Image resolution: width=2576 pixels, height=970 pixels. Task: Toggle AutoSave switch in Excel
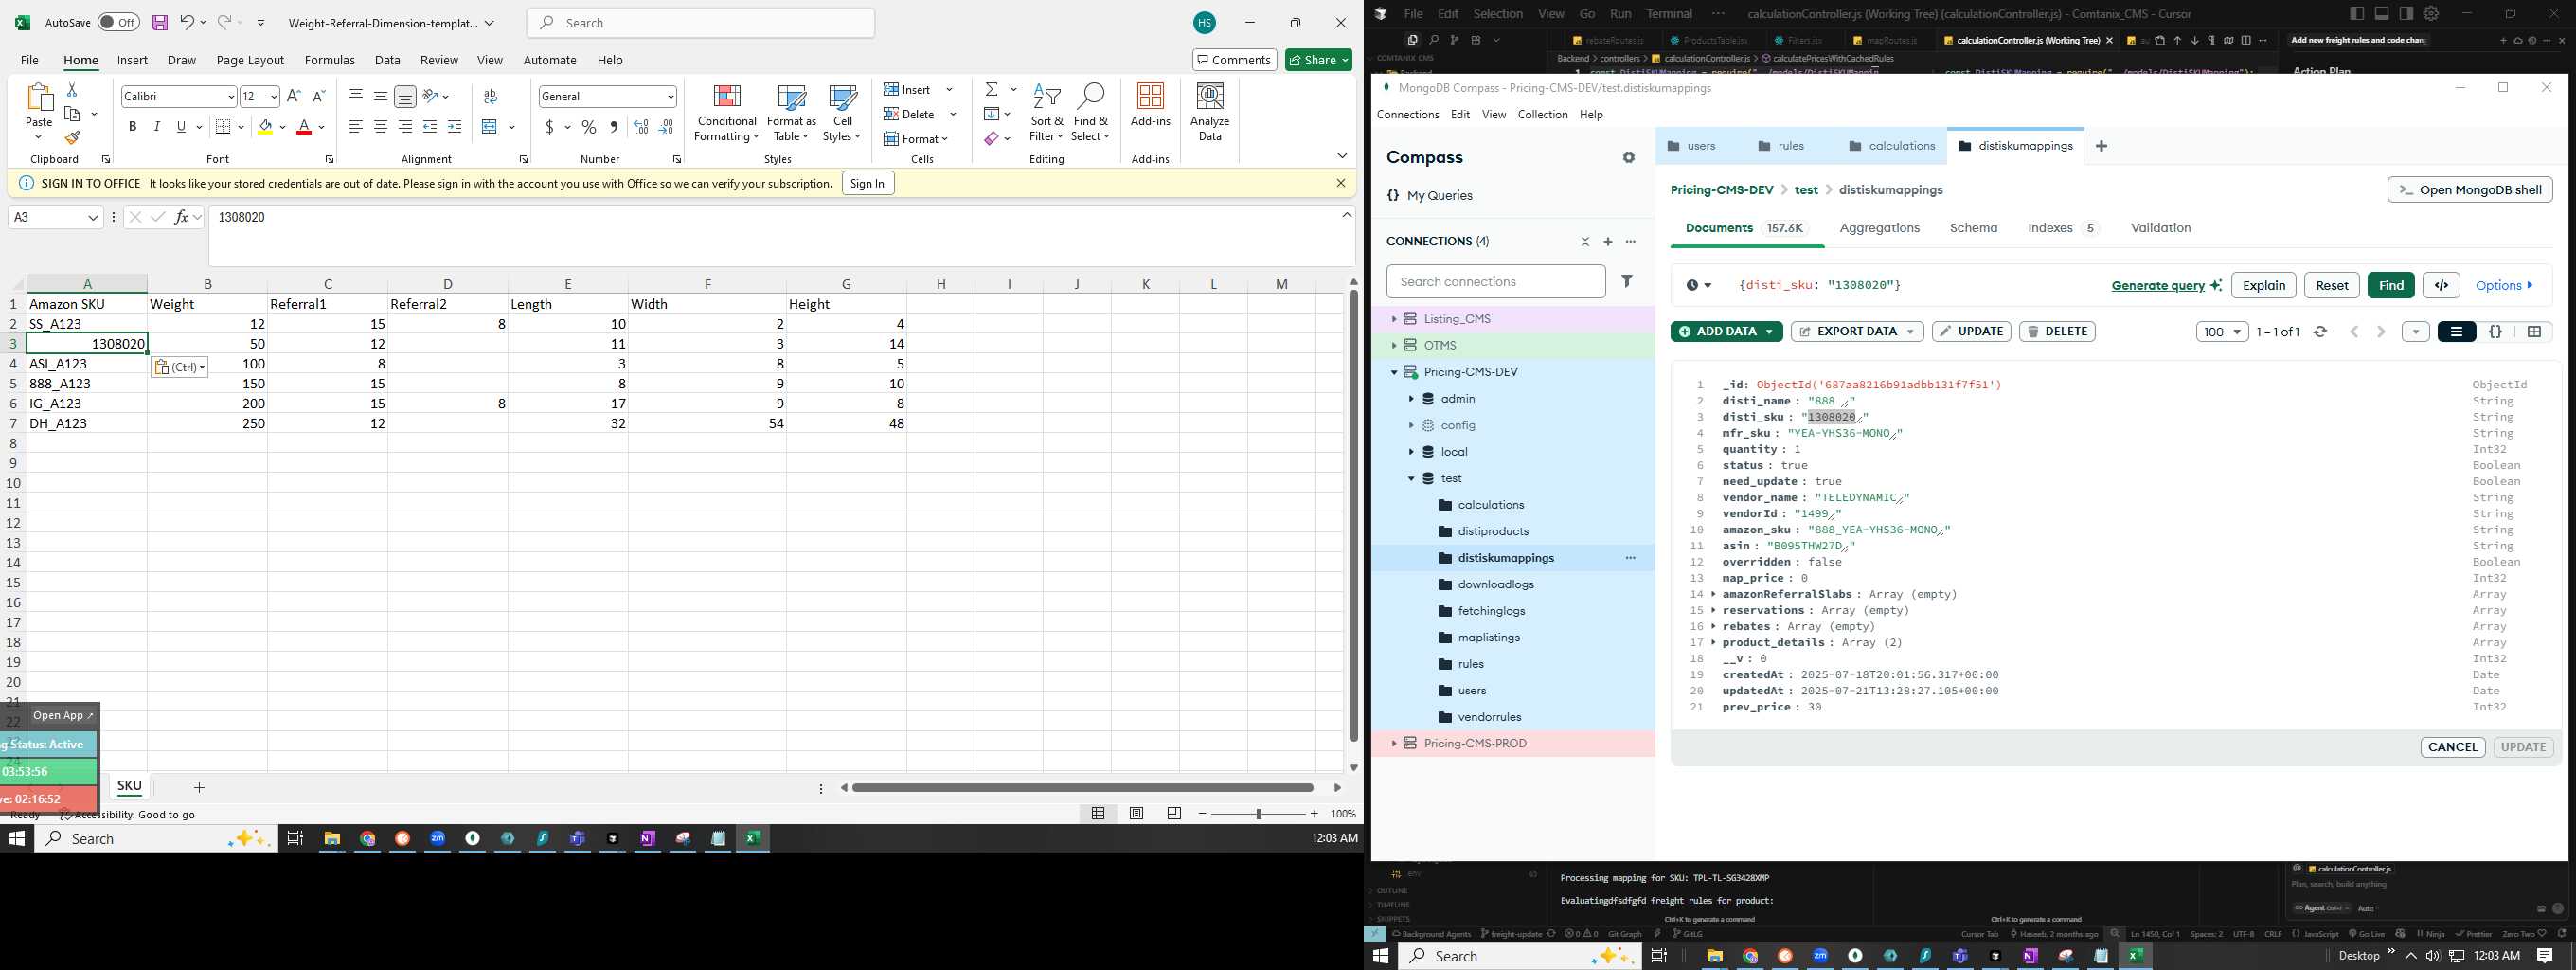[119, 22]
